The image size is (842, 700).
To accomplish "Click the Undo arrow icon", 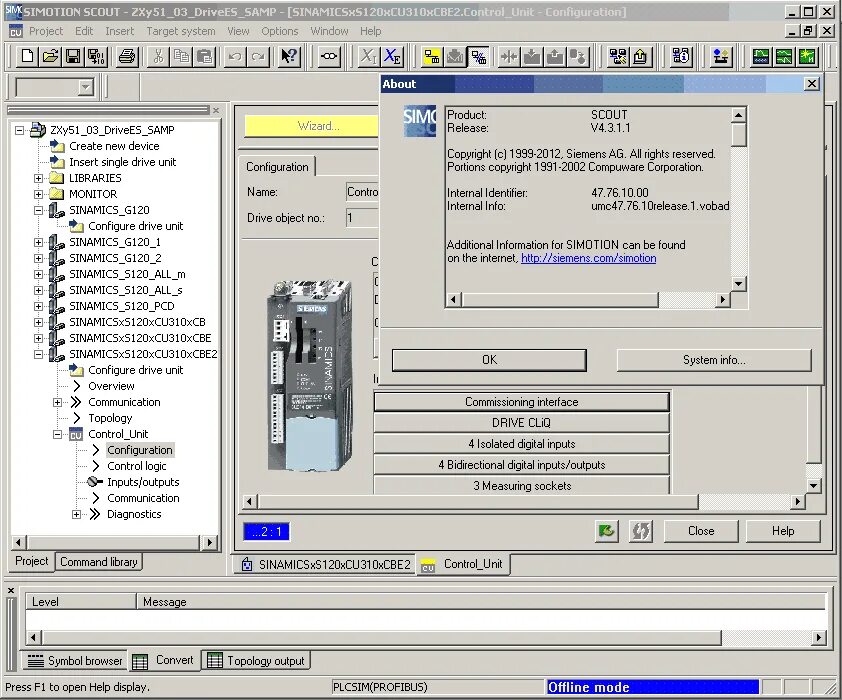I will point(235,56).
